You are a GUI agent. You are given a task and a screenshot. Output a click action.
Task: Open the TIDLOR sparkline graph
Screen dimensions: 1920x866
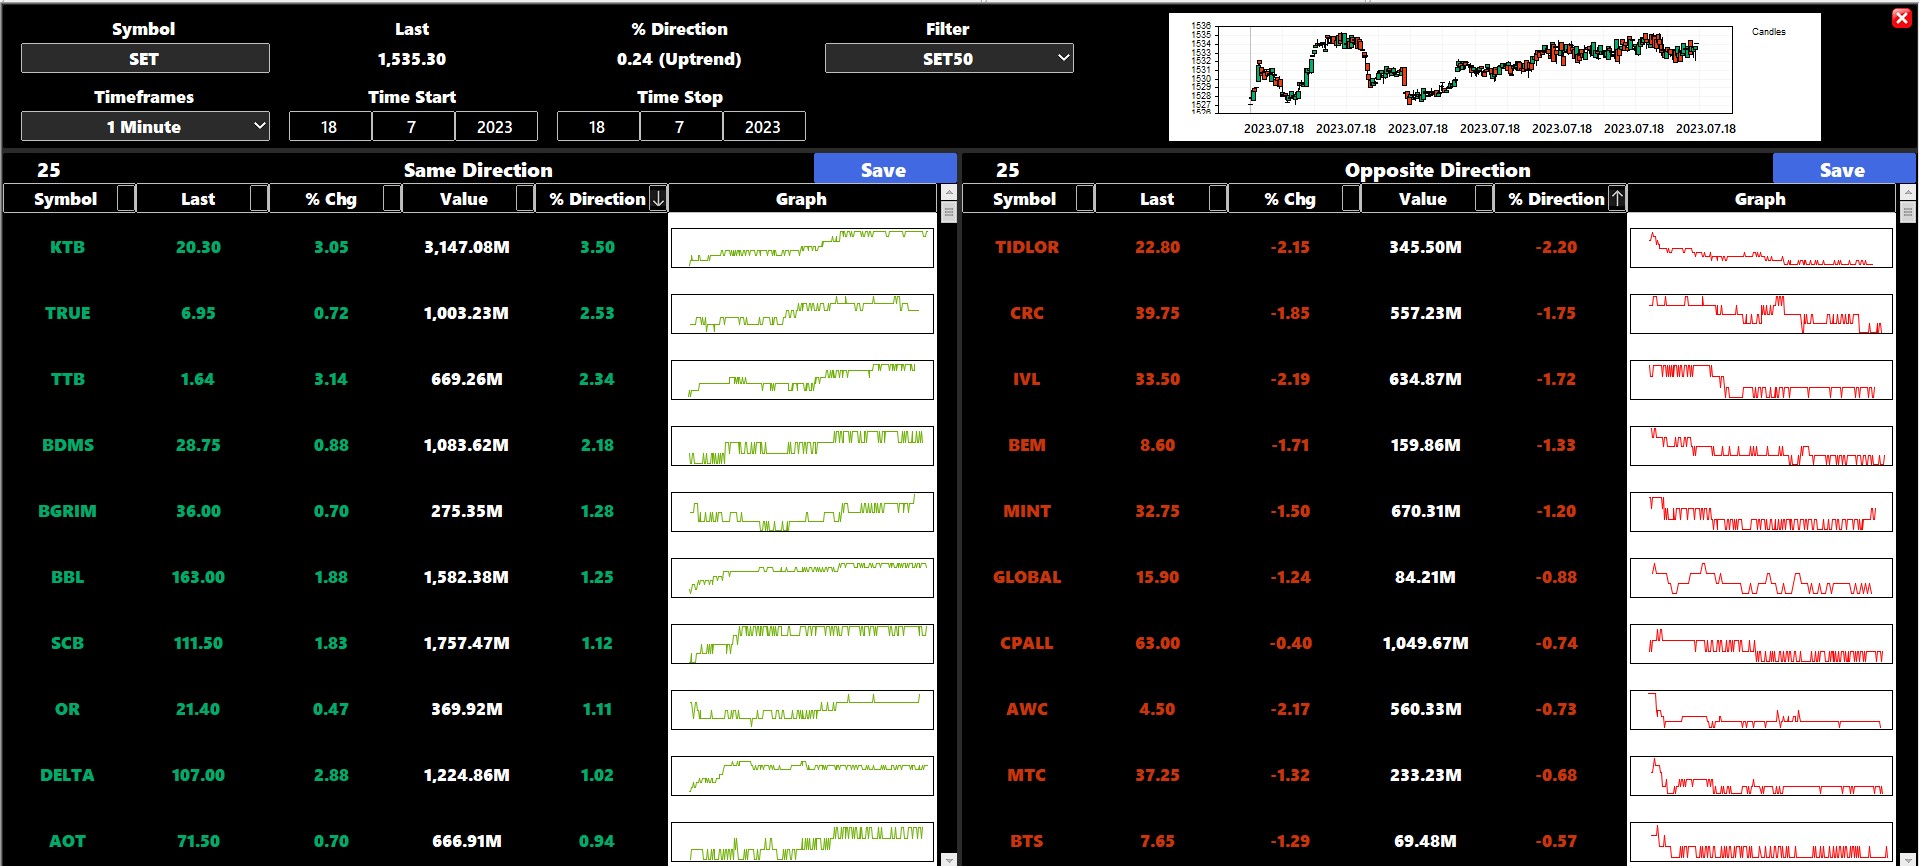pos(1761,248)
